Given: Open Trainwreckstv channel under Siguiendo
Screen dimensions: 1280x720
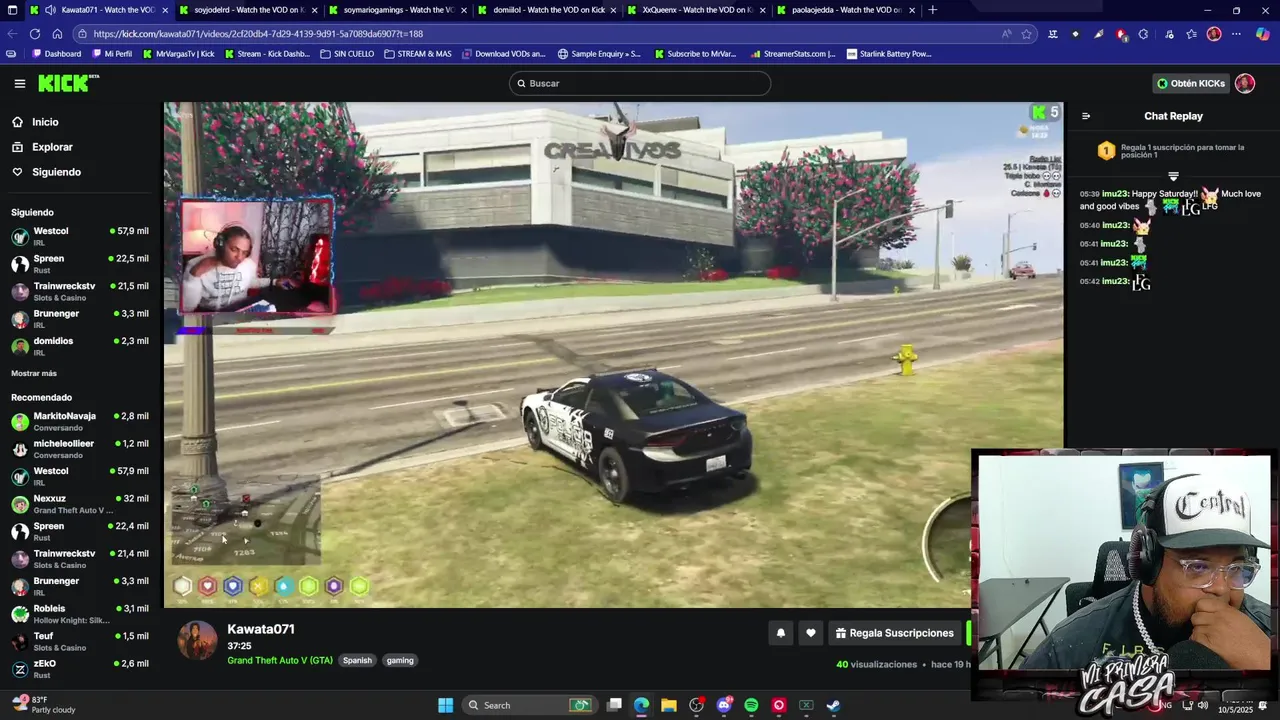Looking at the screenshot, I should (80, 291).
